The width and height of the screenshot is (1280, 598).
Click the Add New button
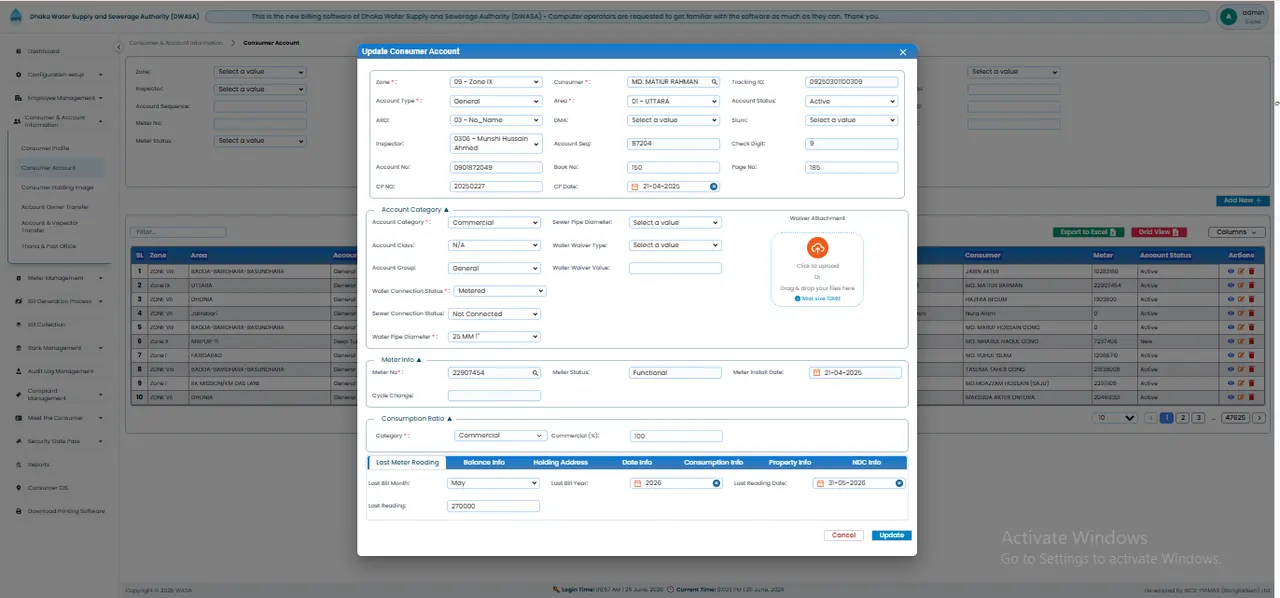point(1243,200)
